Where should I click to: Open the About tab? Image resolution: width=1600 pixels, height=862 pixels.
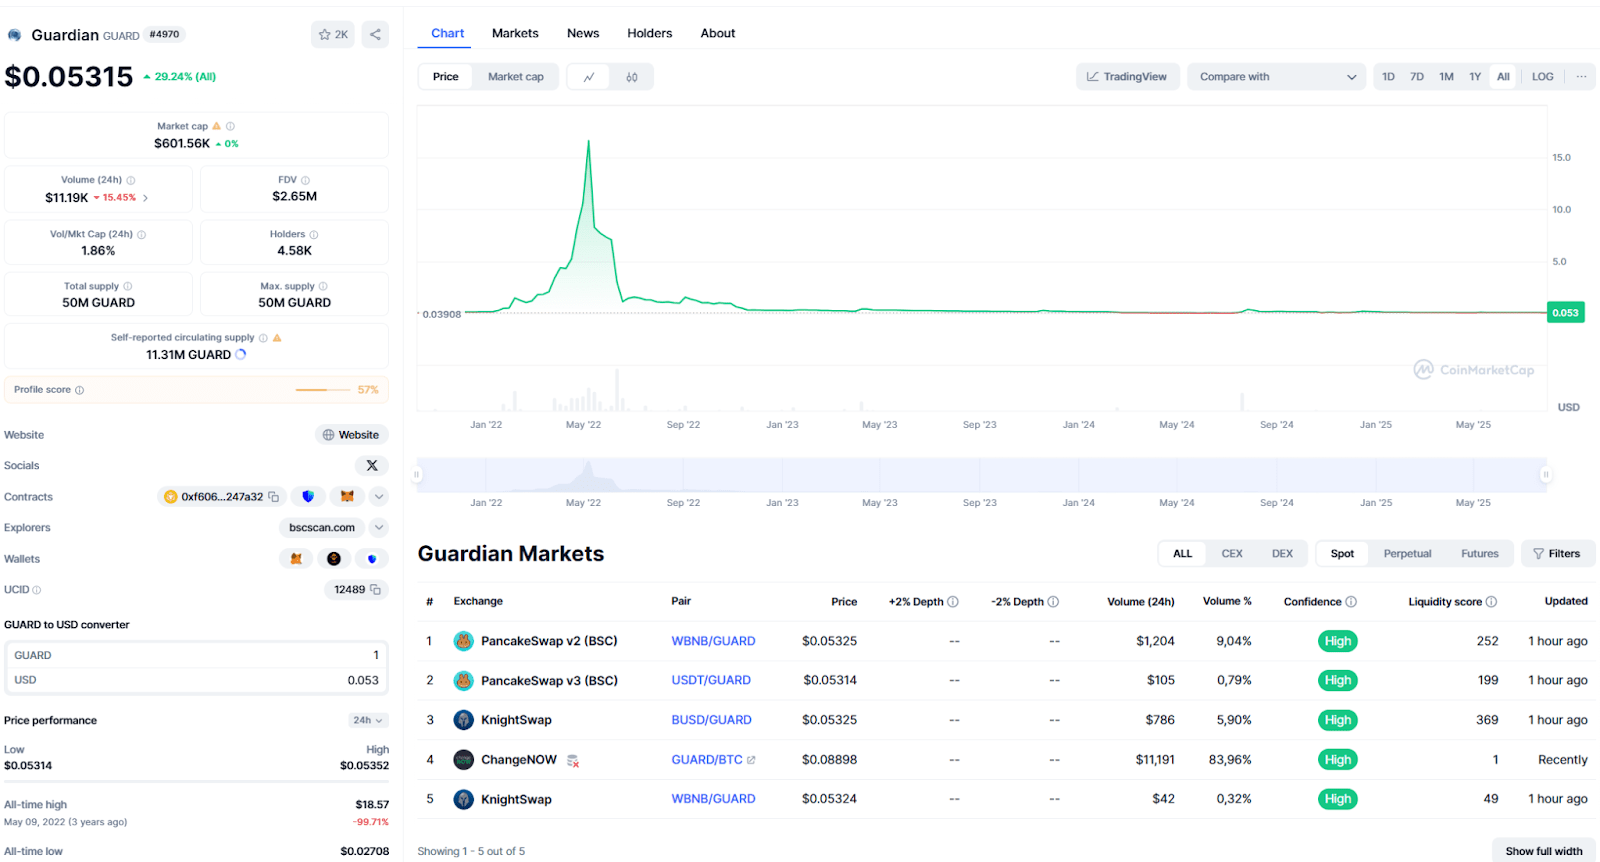click(718, 33)
